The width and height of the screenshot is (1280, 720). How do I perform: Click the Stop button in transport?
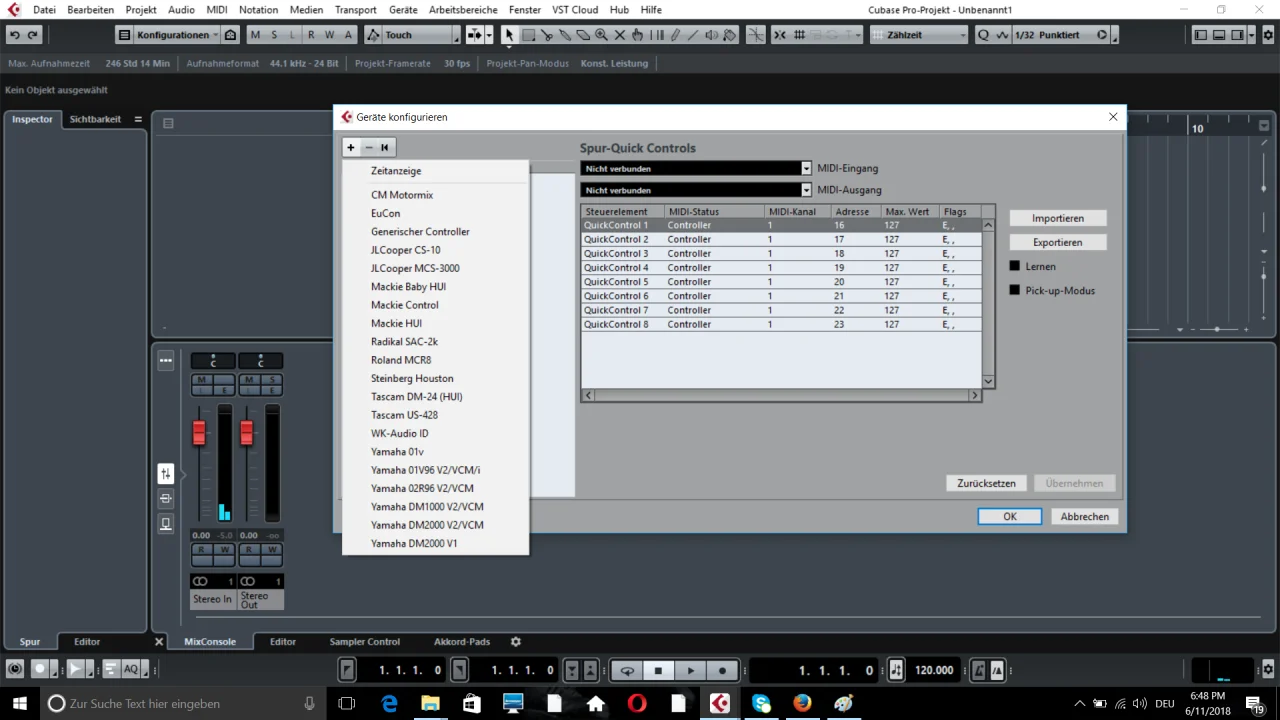pos(658,670)
